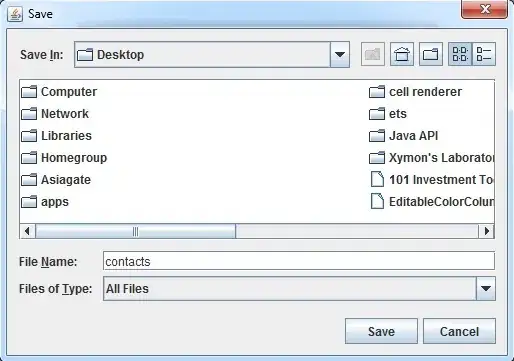
Task: Click the 'Java API' folder name
Action: coord(414,136)
